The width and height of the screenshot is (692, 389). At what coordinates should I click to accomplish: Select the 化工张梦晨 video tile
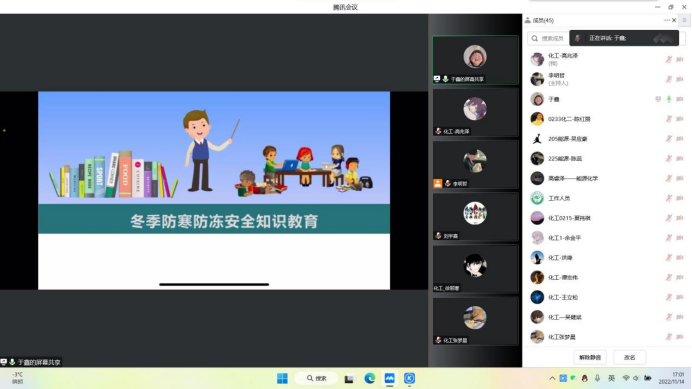click(x=475, y=321)
